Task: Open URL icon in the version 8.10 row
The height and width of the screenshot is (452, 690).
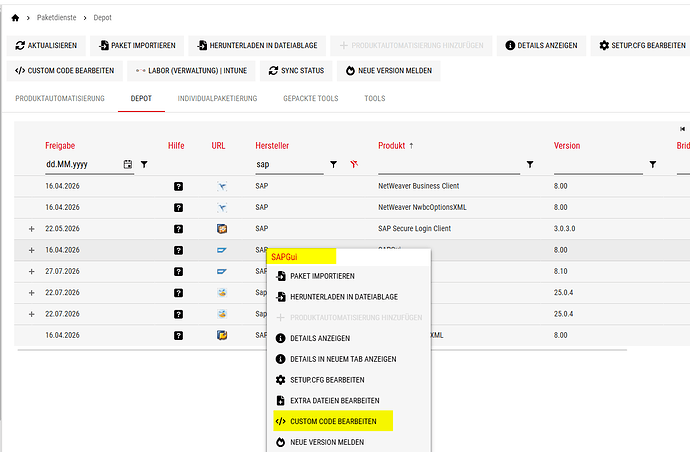Action: 222,272
